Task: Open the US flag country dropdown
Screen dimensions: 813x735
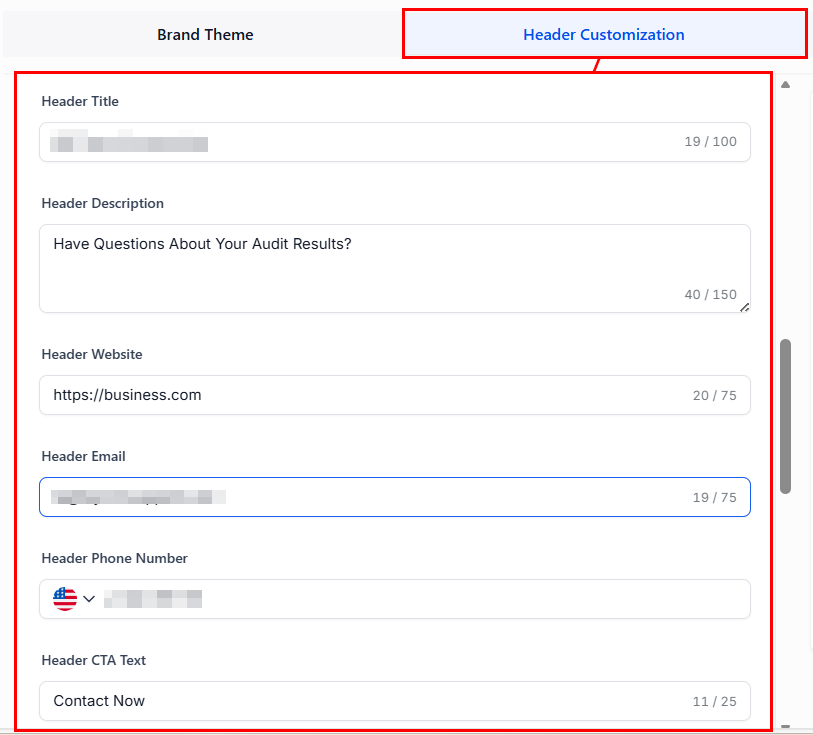Action: [74, 599]
